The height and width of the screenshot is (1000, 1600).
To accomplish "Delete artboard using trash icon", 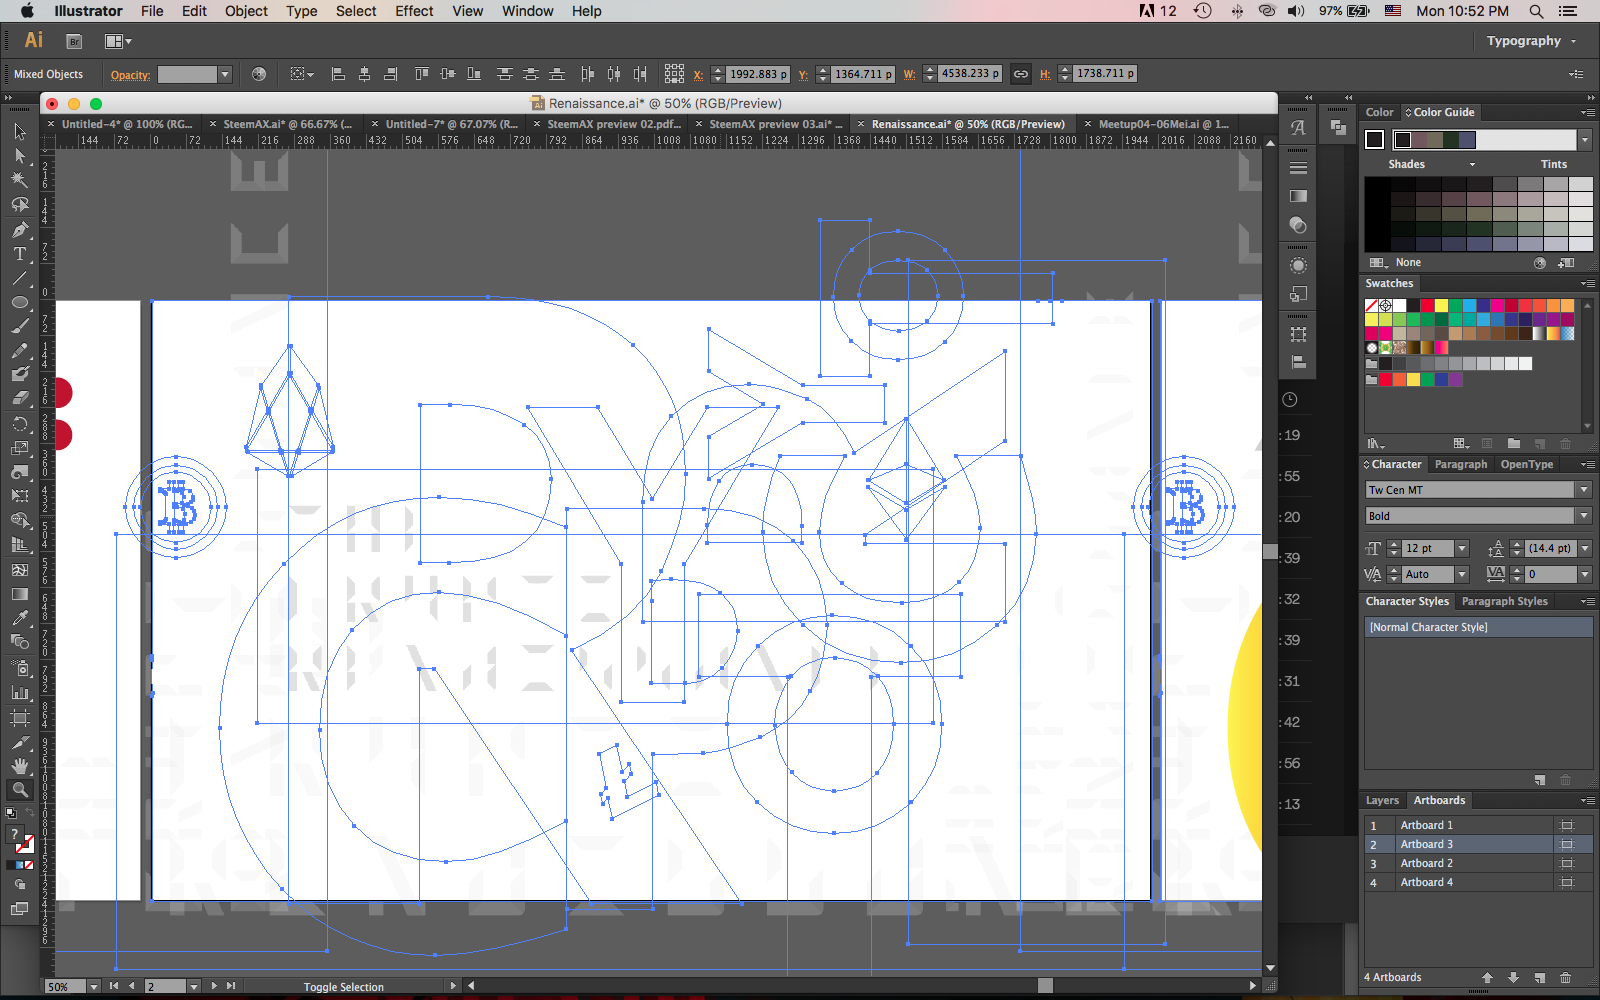I will point(1565,978).
